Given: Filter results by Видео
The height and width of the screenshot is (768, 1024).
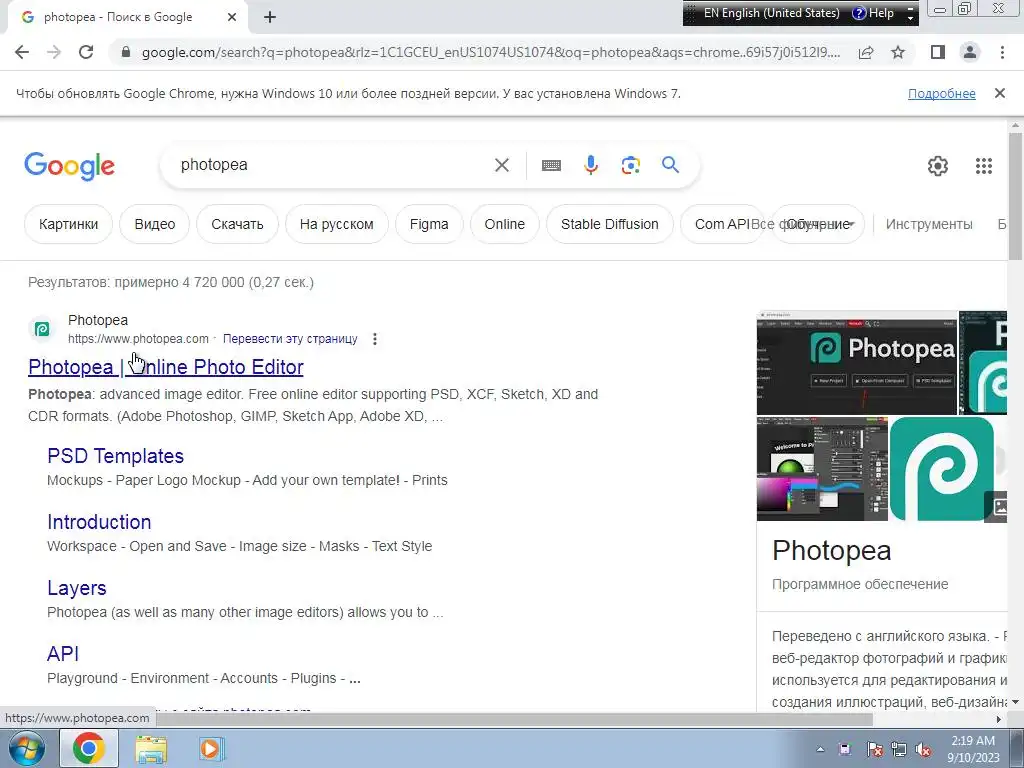Looking at the screenshot, I should pos(155,224).
